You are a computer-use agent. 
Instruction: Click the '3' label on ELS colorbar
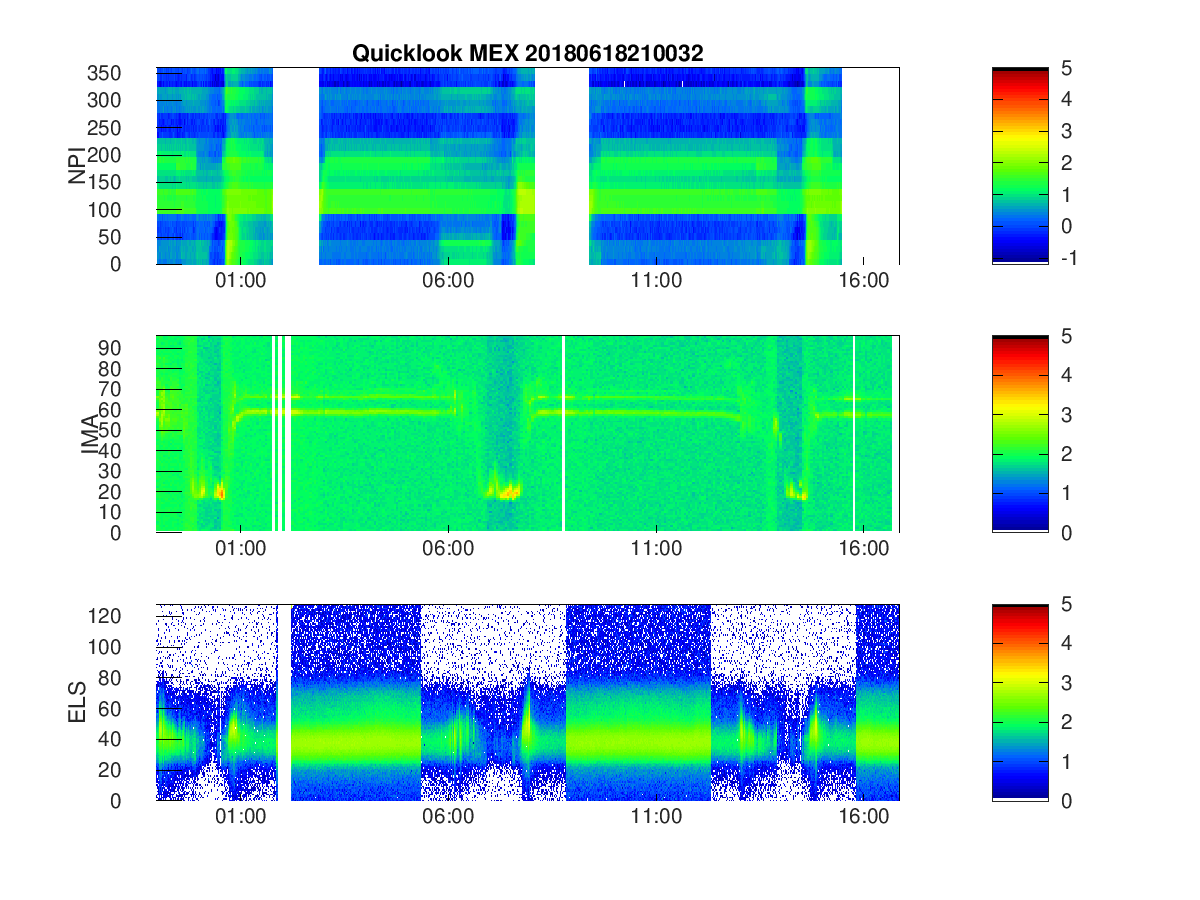click(1065, 682)
